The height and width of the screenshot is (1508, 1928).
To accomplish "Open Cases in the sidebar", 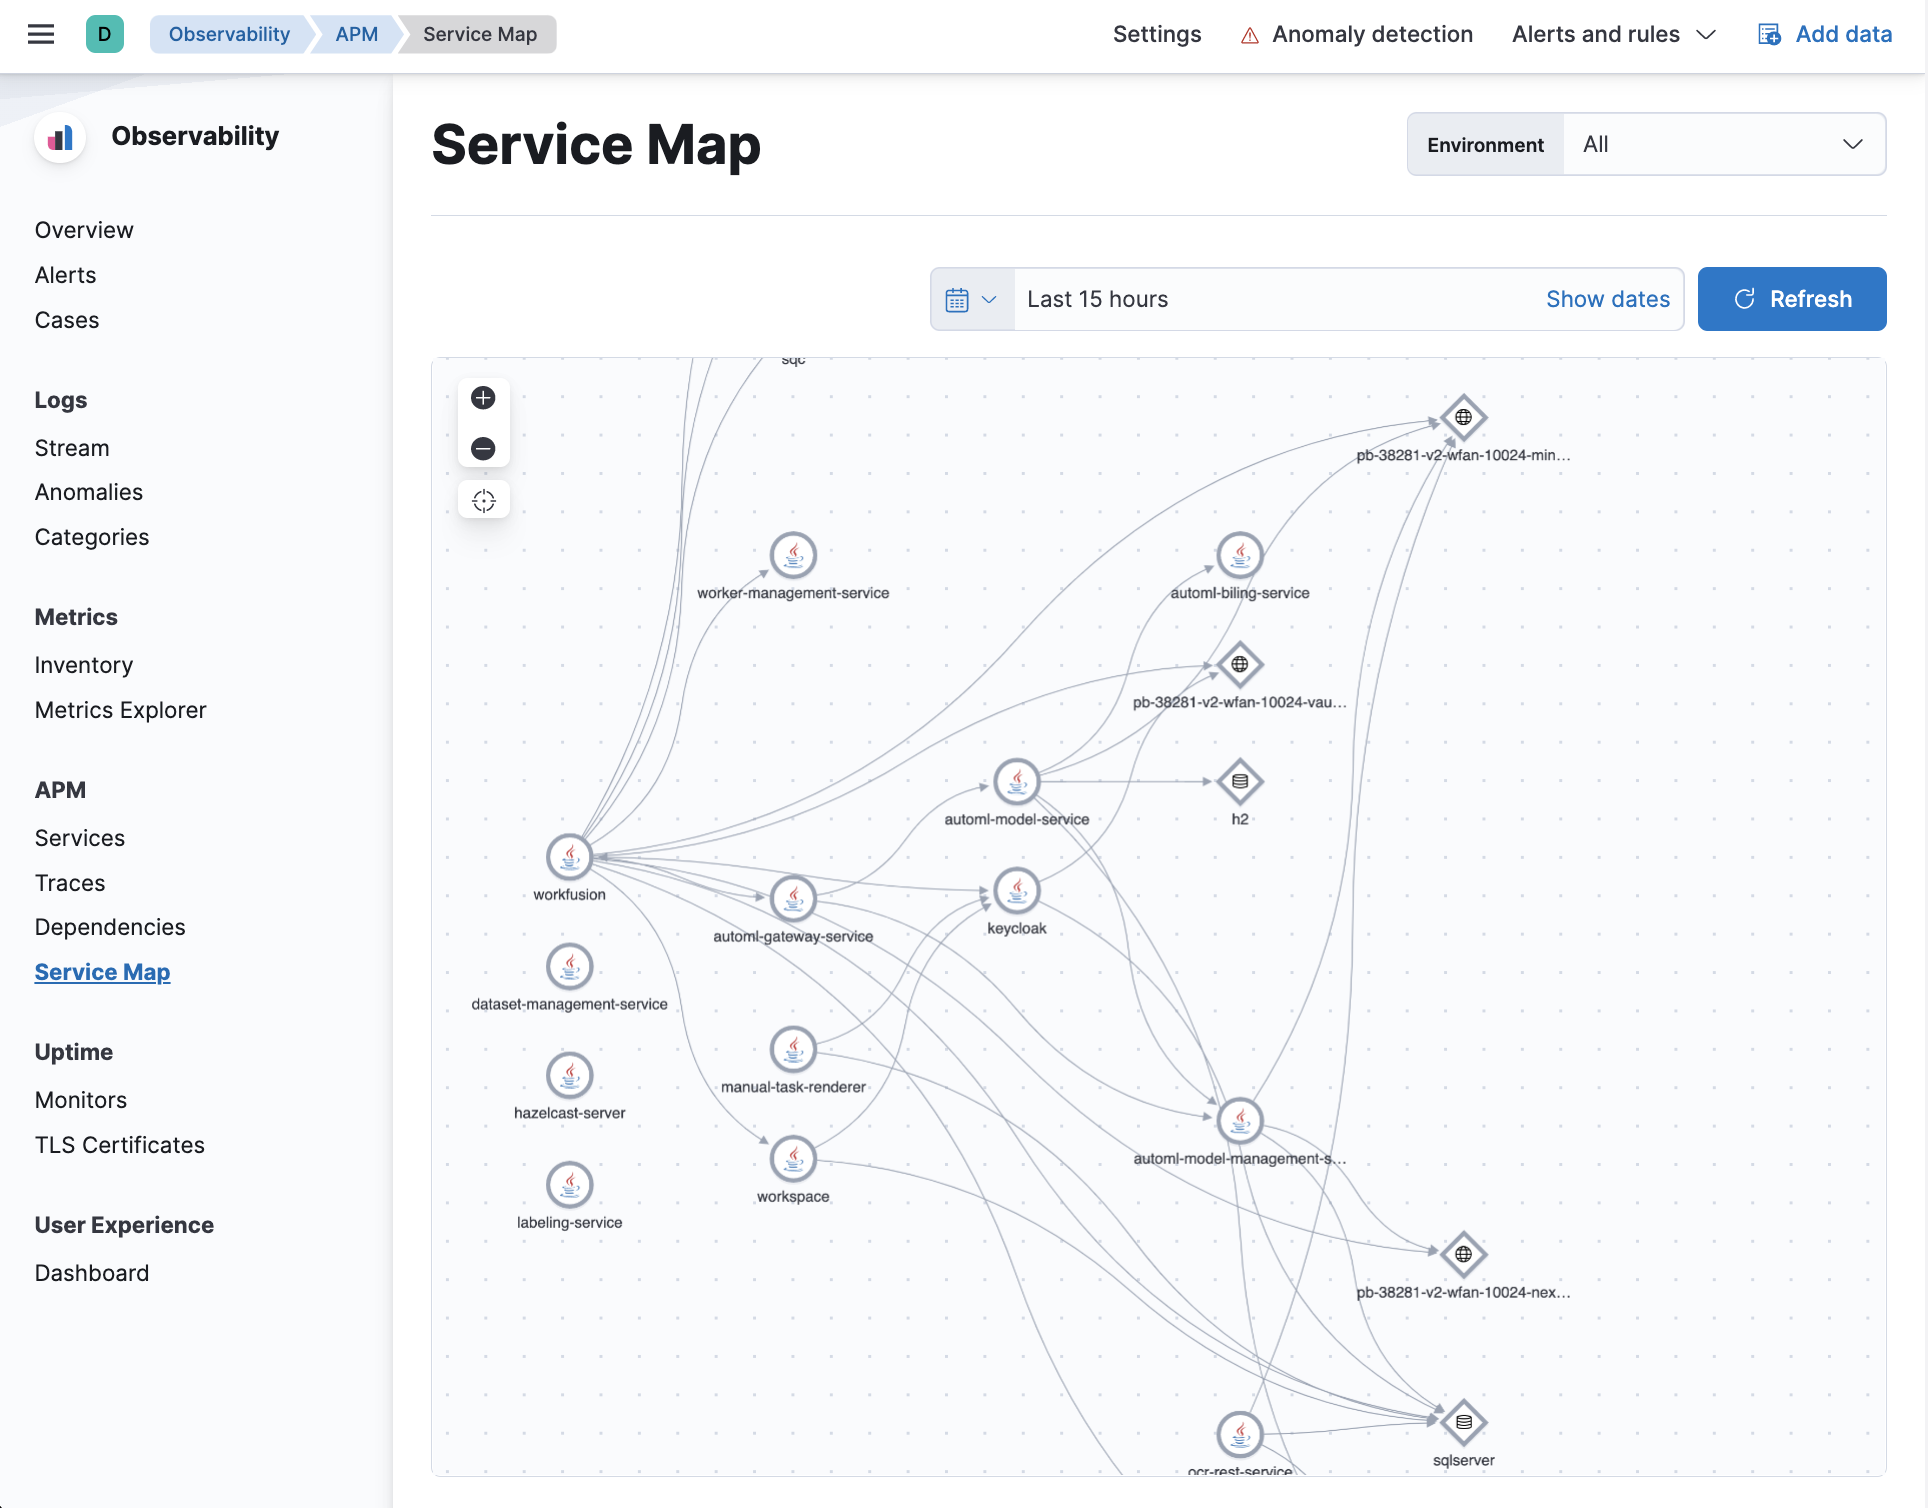I will (x=67, y=320).
